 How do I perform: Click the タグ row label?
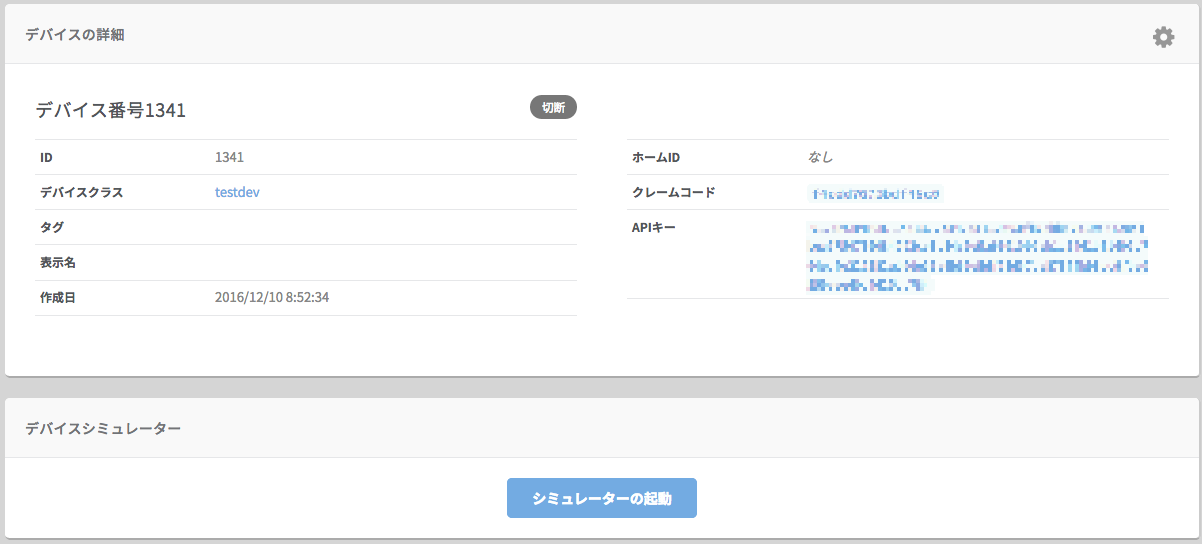(51, 228)
